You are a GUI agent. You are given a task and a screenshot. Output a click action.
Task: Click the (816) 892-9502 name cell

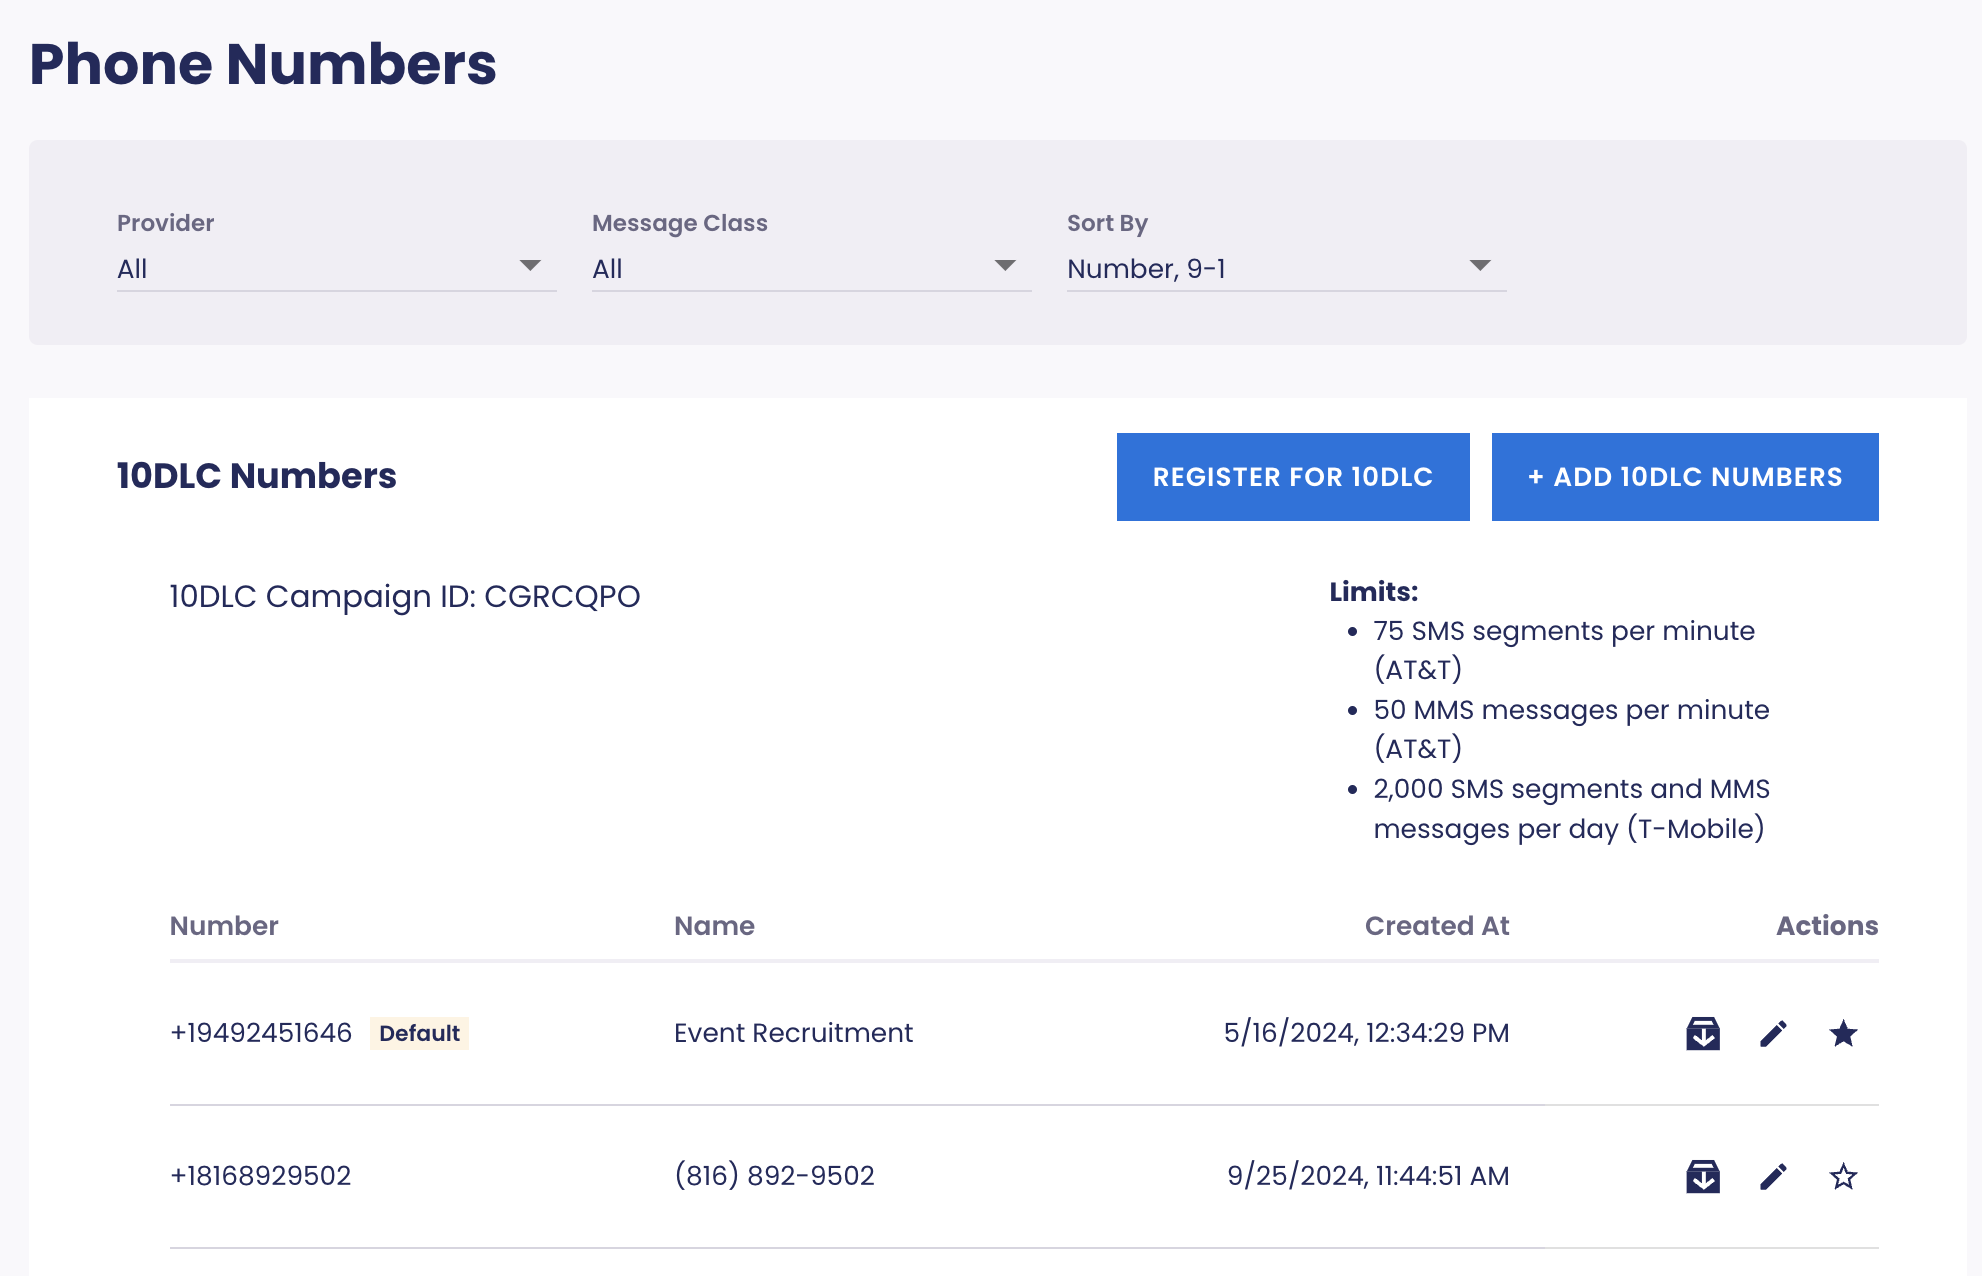pos(774,1176)
